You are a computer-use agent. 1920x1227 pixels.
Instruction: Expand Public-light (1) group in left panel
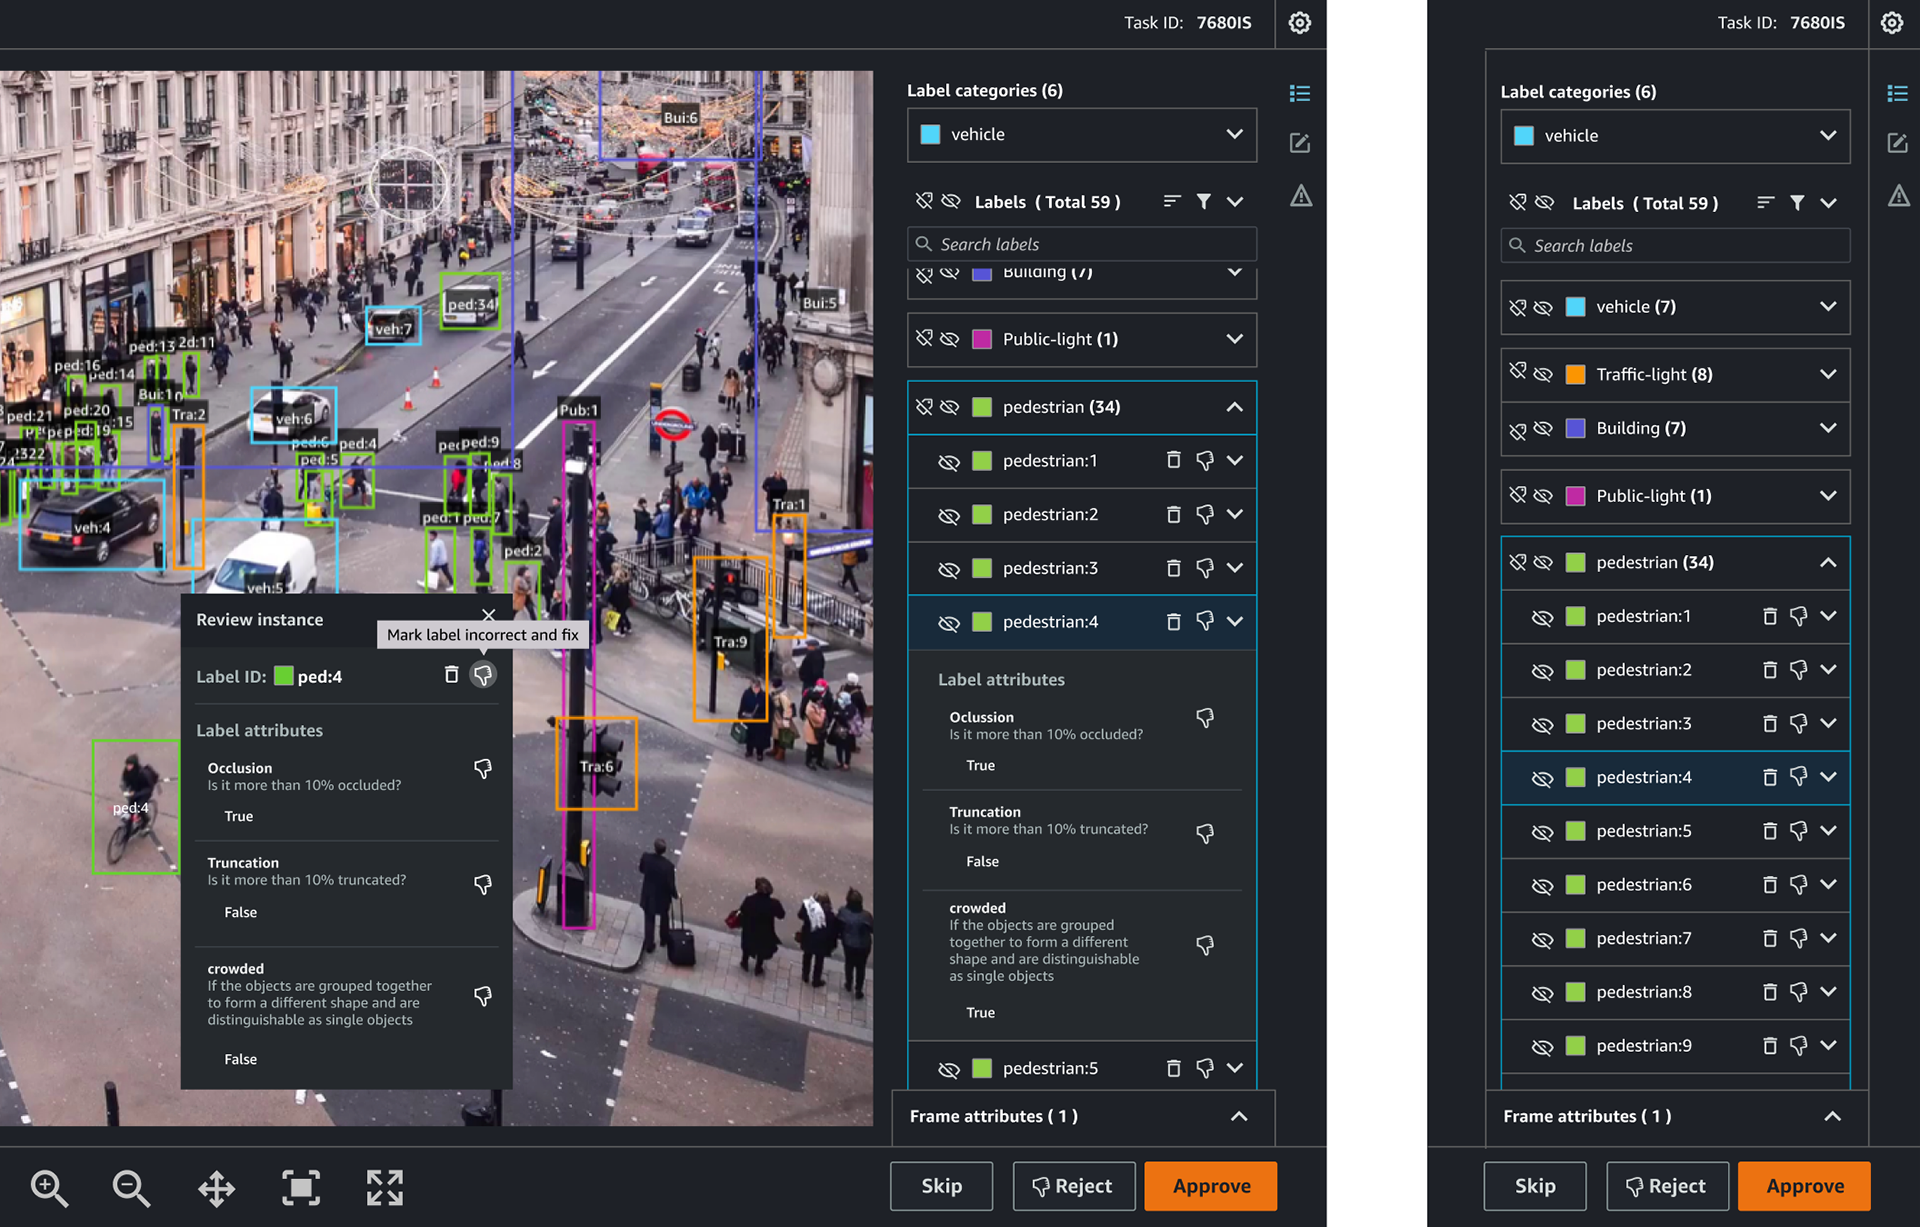tap(1235, 338)
